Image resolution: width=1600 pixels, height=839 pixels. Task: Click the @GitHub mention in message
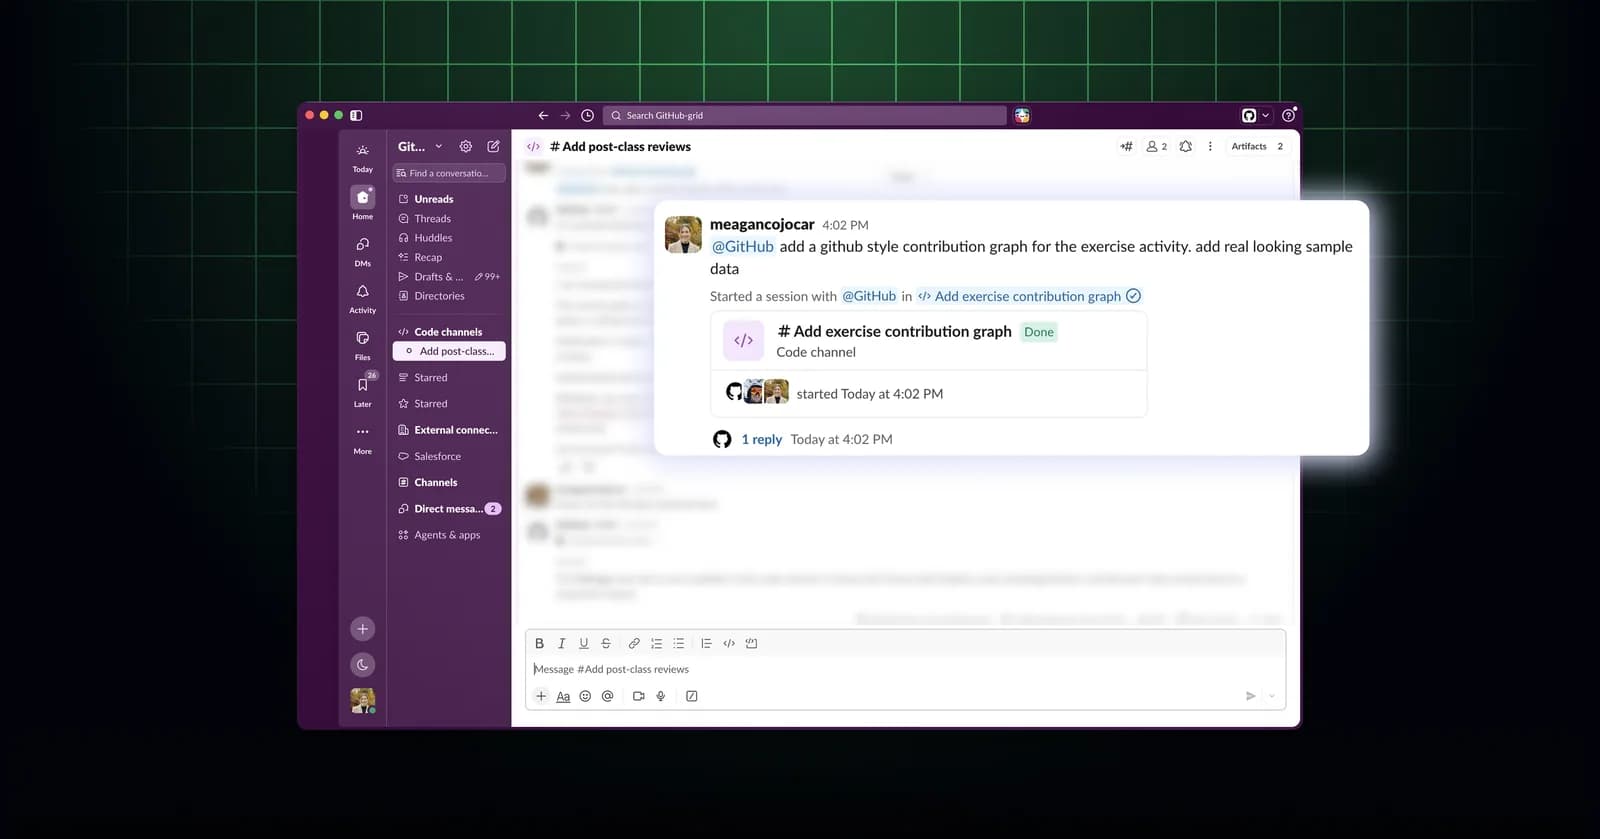[x=743, y=246]
